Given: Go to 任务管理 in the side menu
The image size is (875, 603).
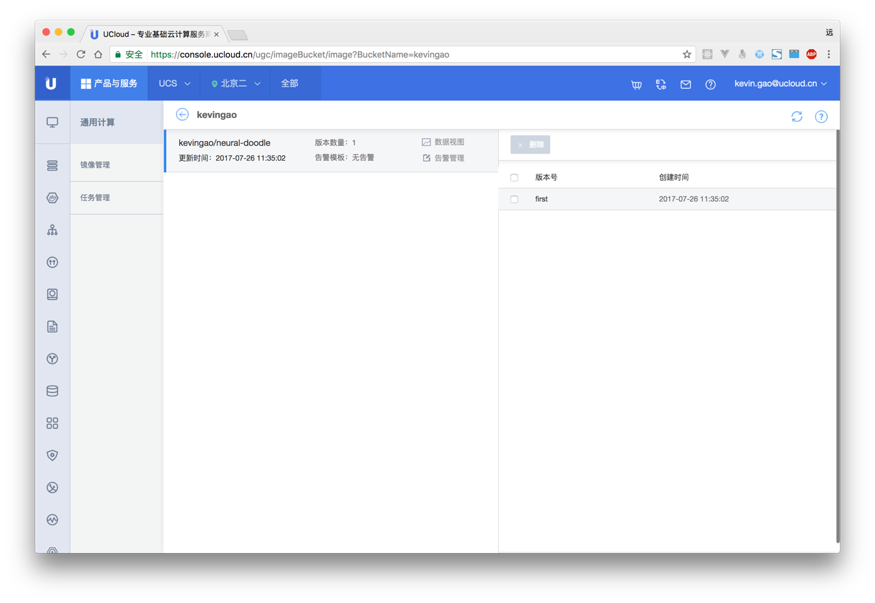Looking at the screenshot, I should pyautogui.click(x=117, y=197).
